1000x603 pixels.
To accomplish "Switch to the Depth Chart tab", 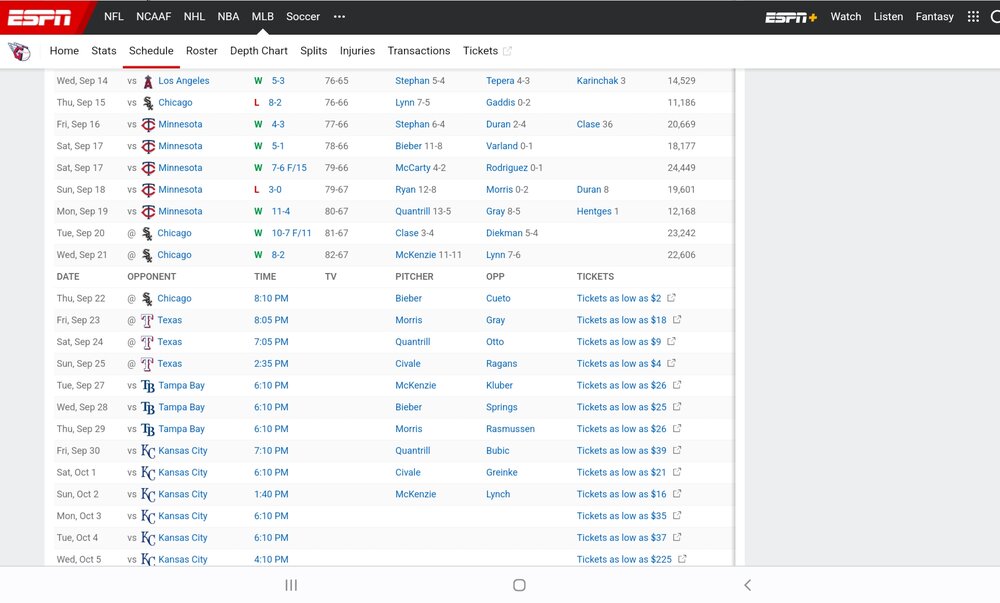I will (x=258, y=51).
